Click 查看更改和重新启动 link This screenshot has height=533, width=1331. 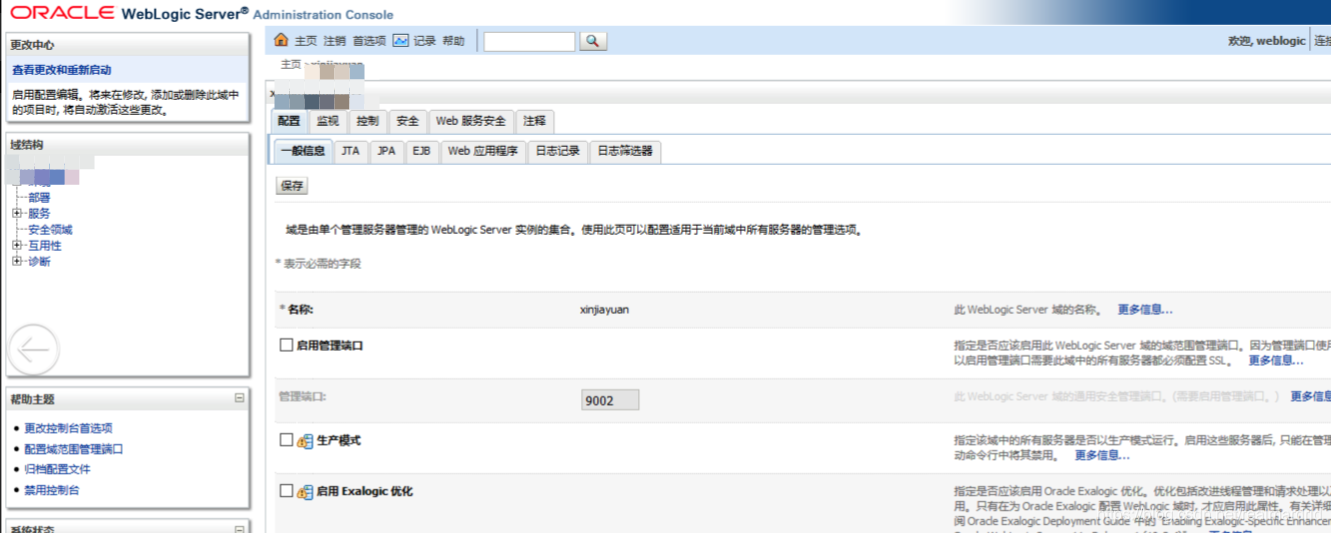pyautogui.click(x=62, y=70)
